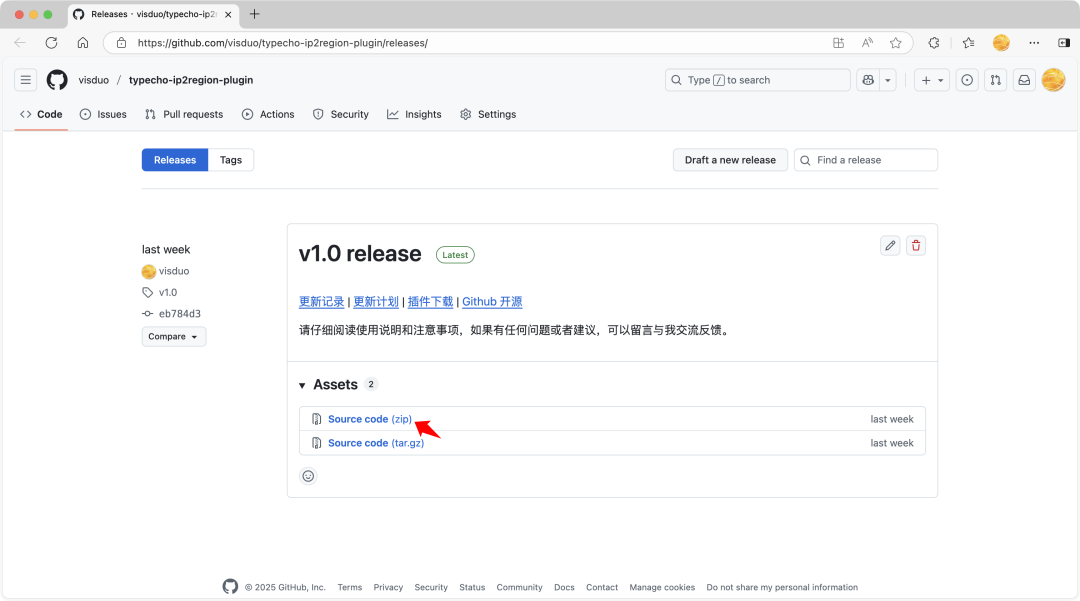This screenshot has height=601, width=1080.
Task: Open the GitHub hamburger navigation menu
Action: point(25,80)
